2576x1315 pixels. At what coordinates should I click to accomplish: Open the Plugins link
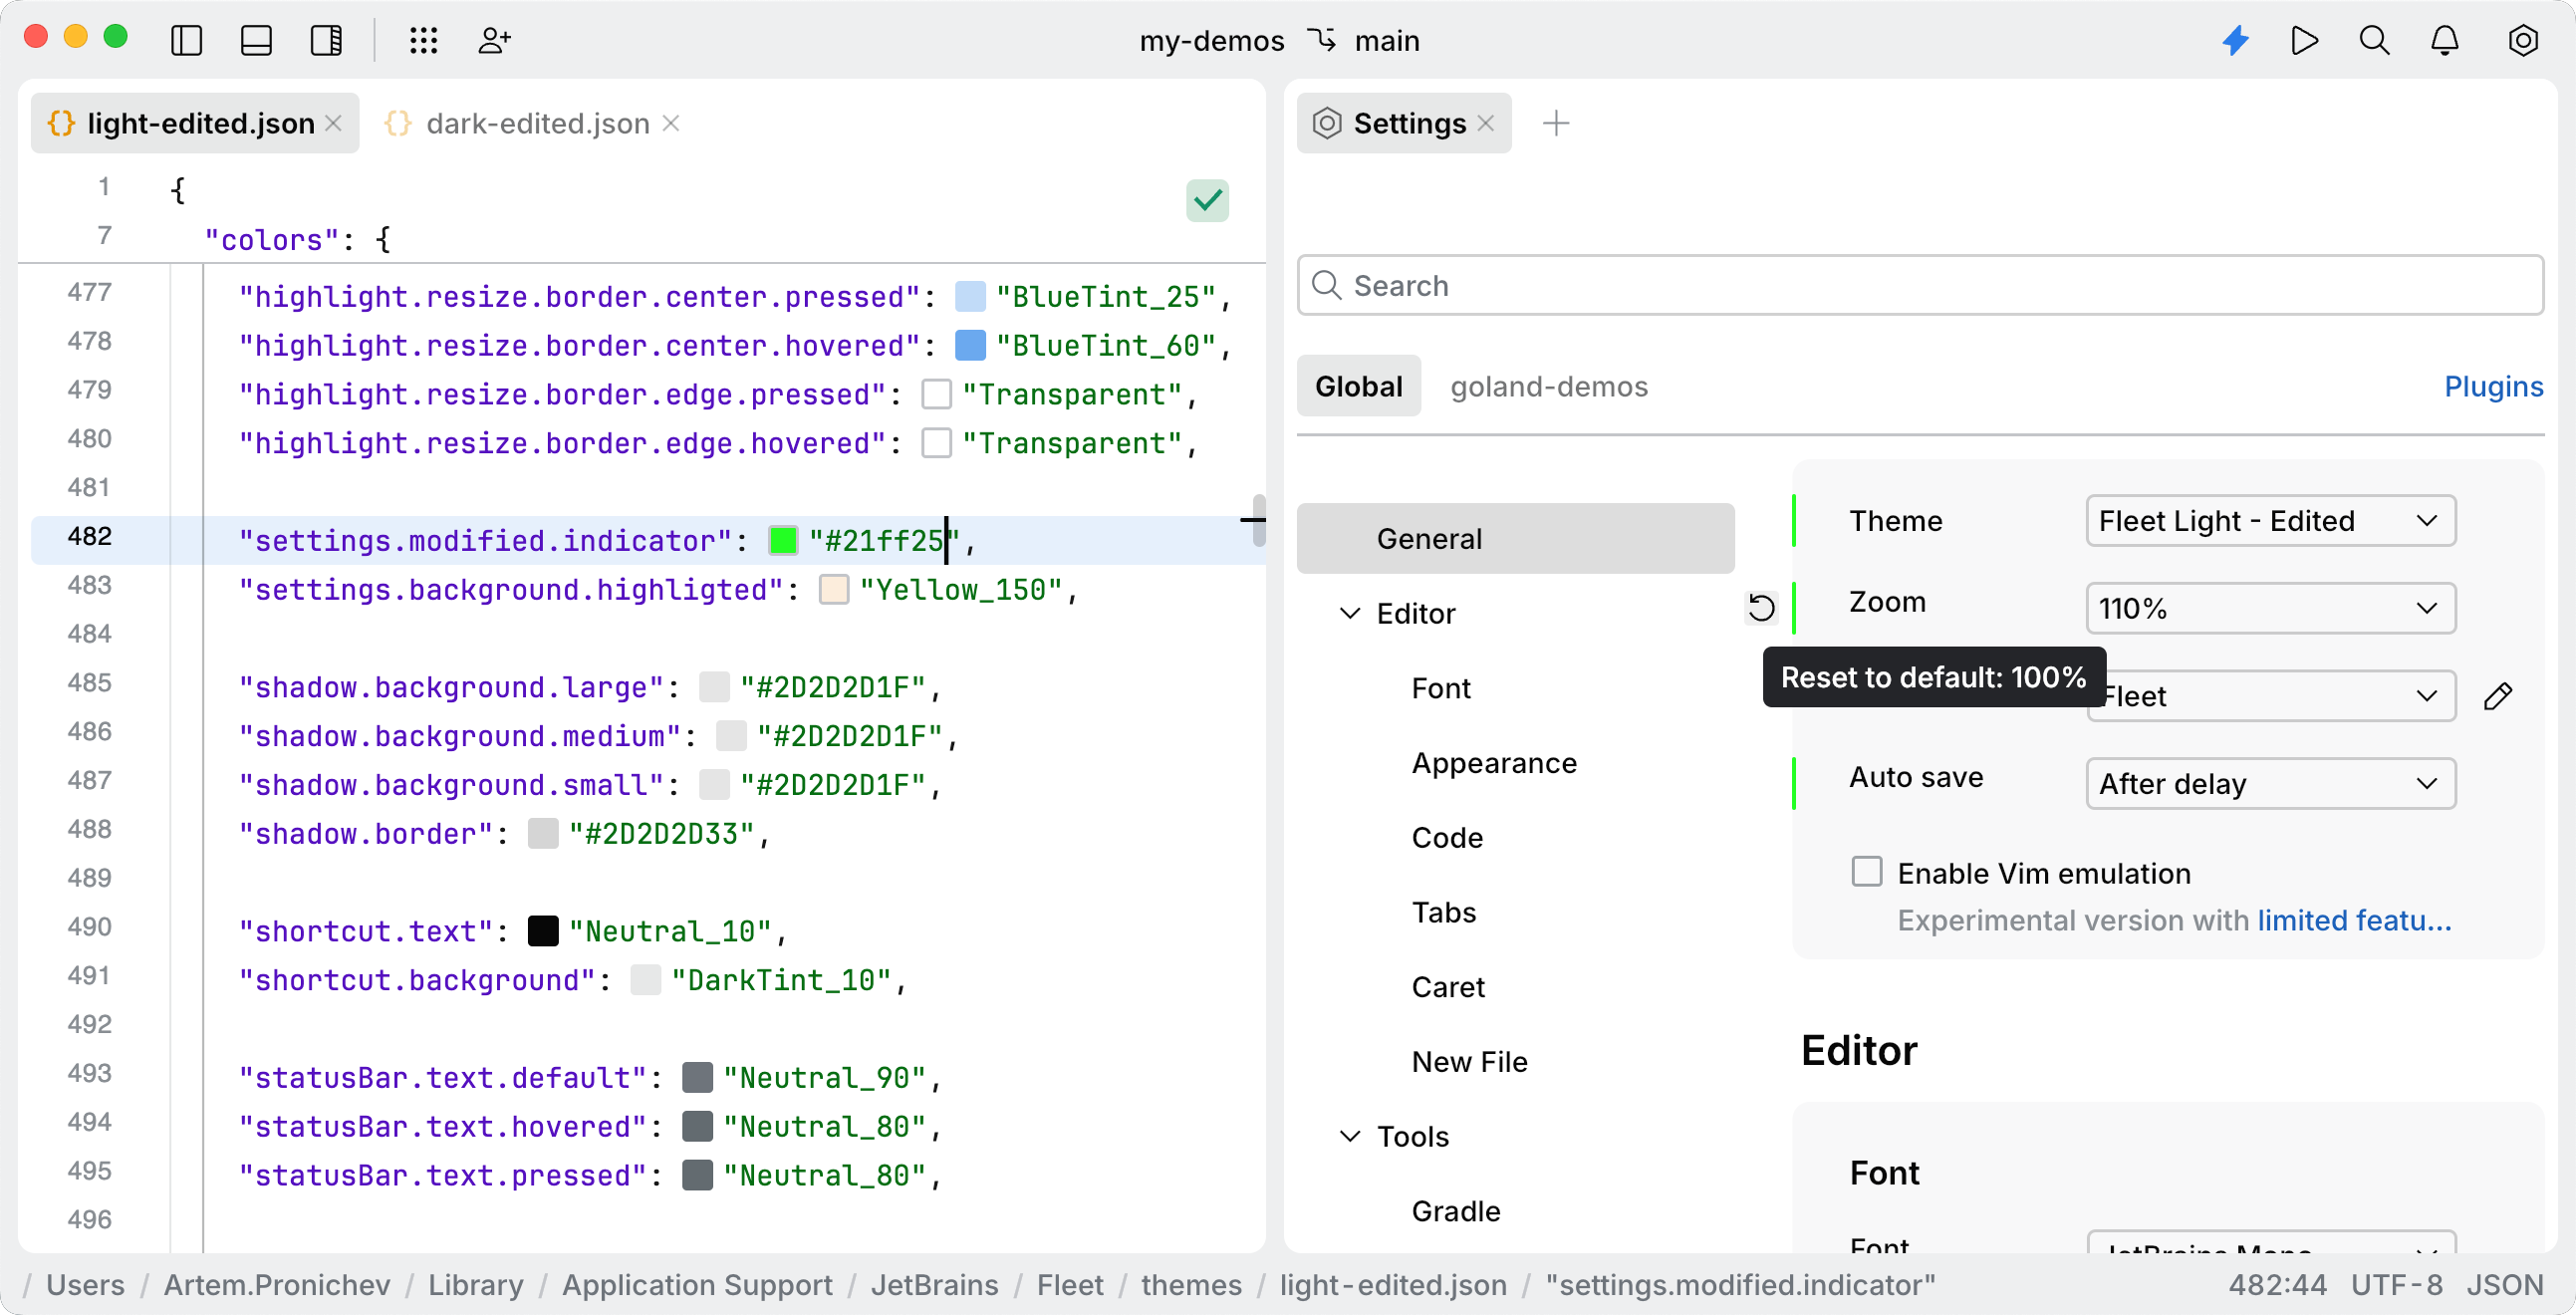[x=2493, y=387]
